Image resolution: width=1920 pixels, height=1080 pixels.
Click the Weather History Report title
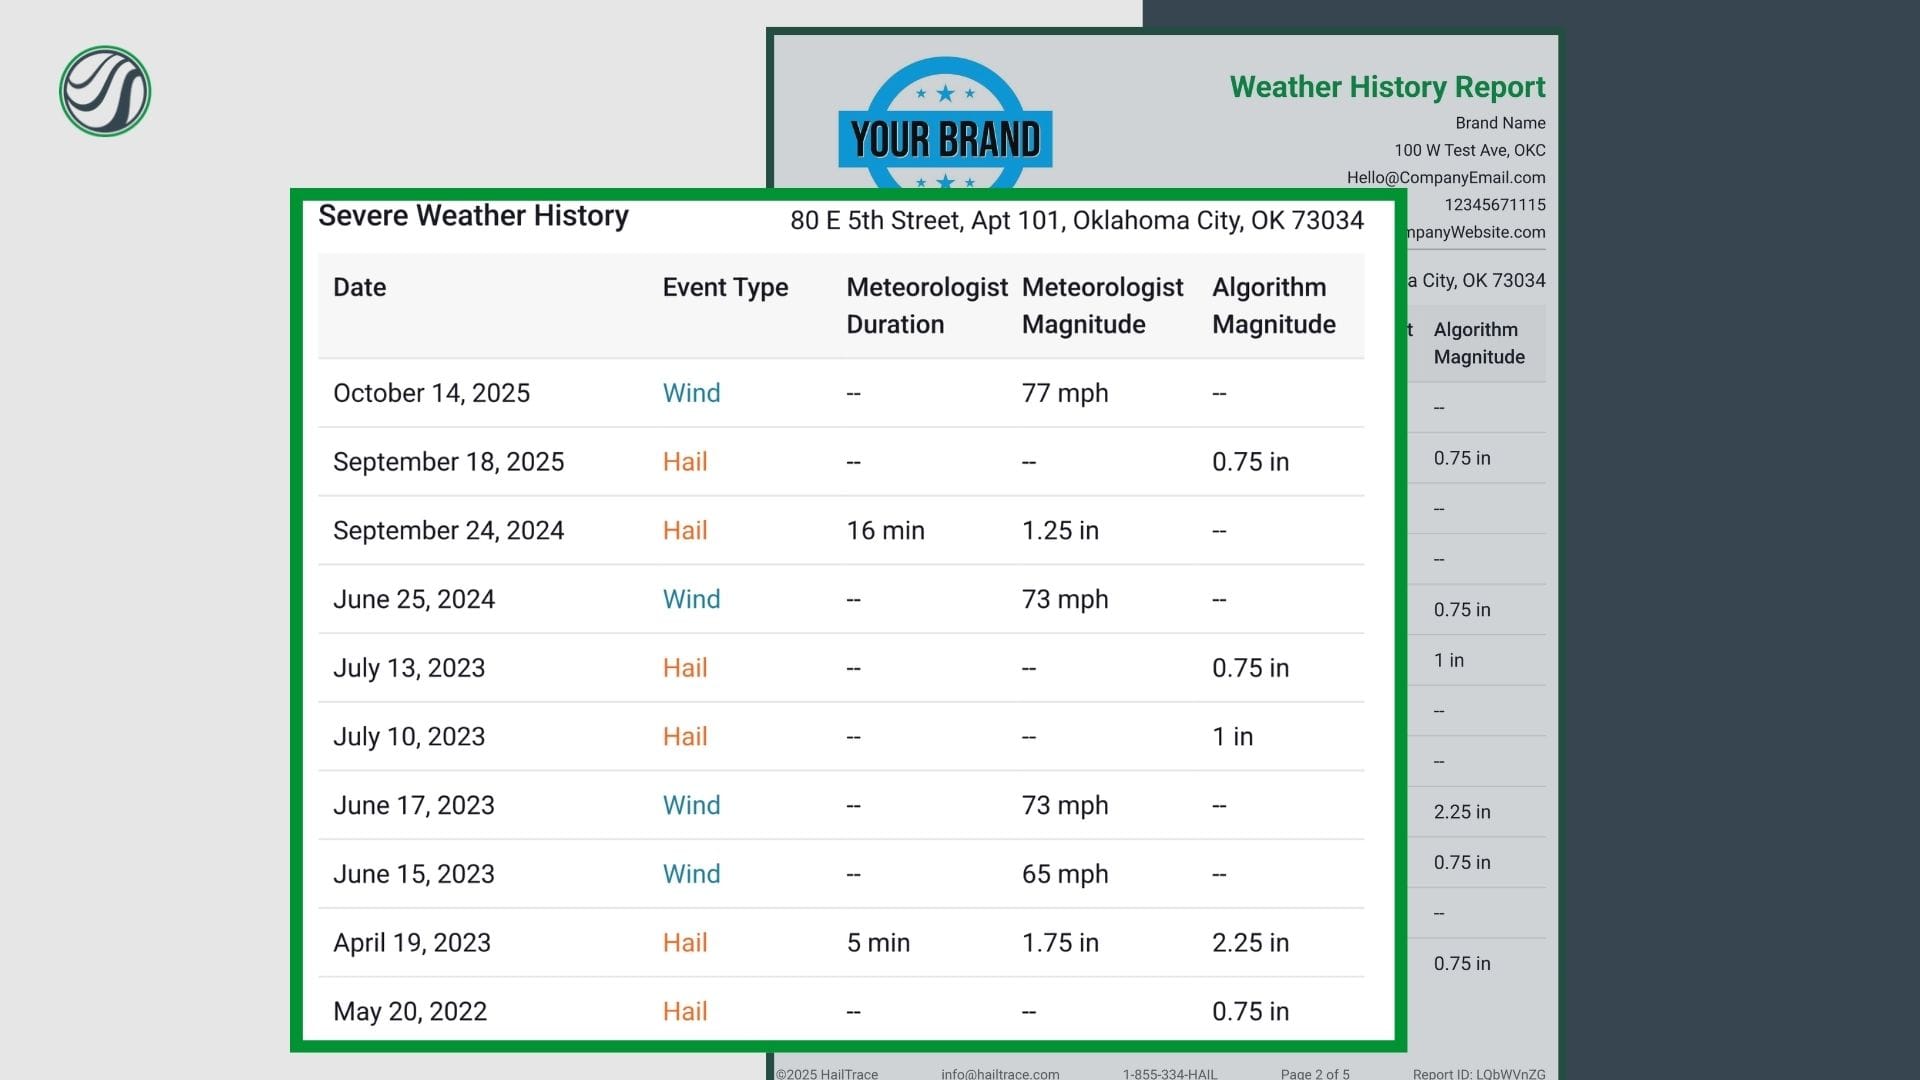click(1387, 87)
